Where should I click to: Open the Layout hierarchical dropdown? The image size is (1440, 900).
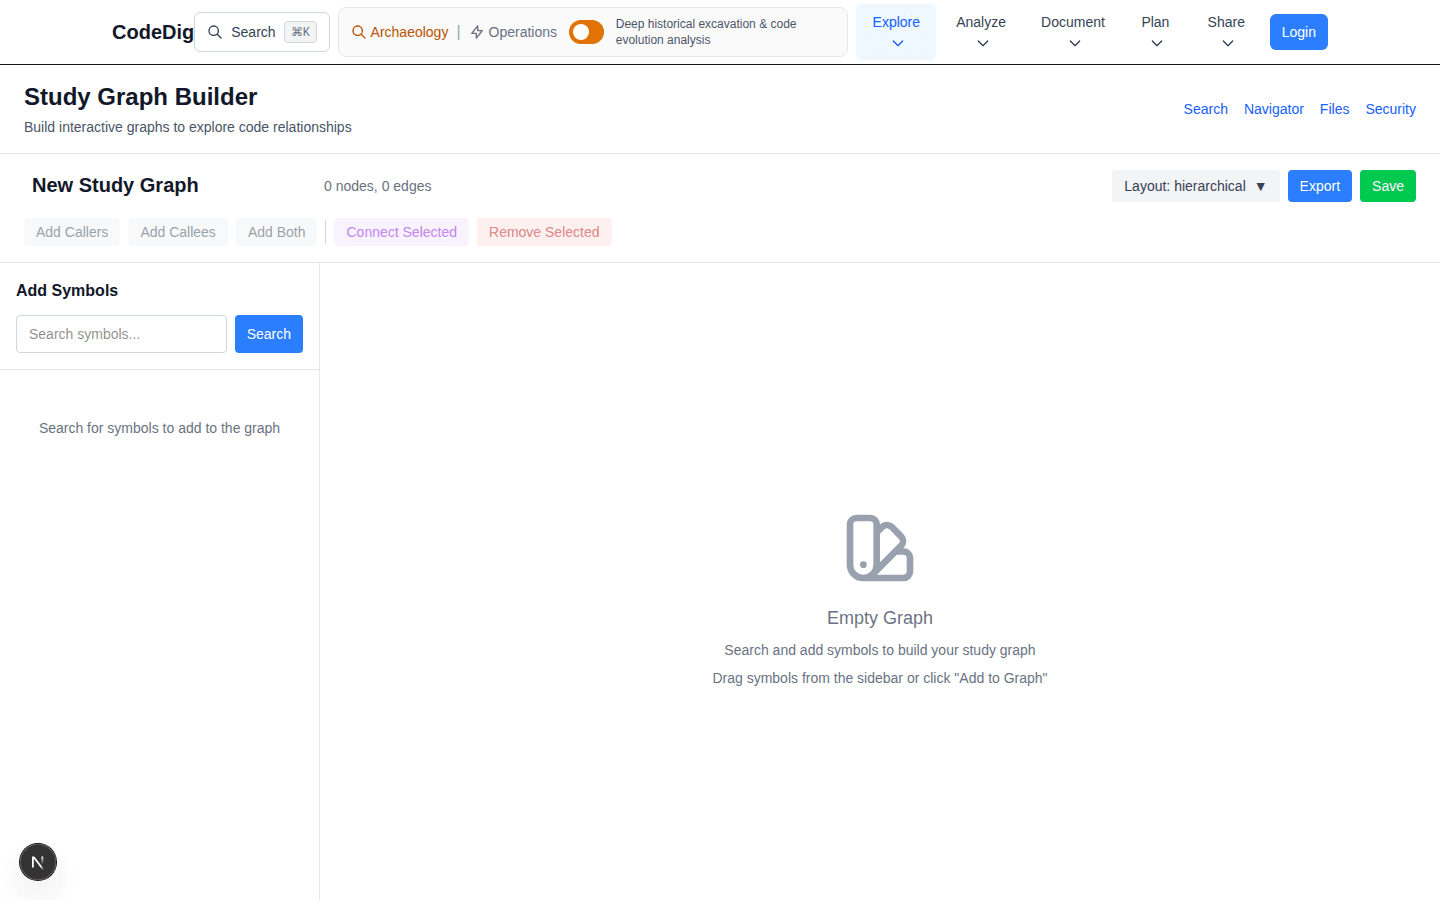(1195, 185)
